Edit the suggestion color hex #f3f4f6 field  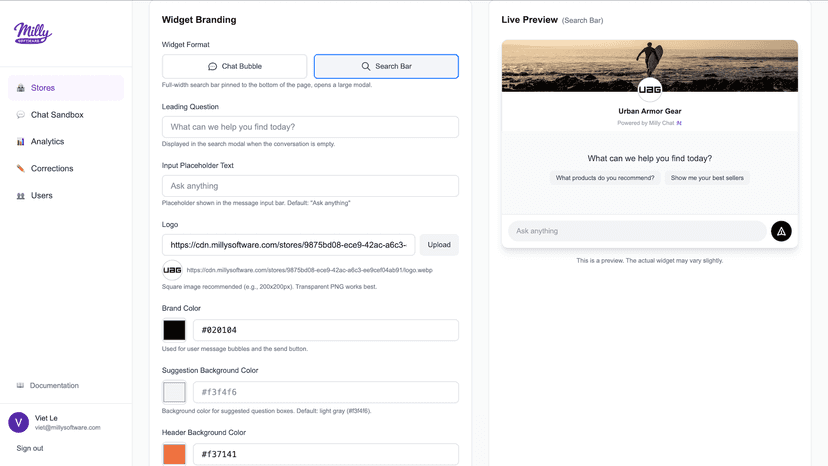[326, 392]
